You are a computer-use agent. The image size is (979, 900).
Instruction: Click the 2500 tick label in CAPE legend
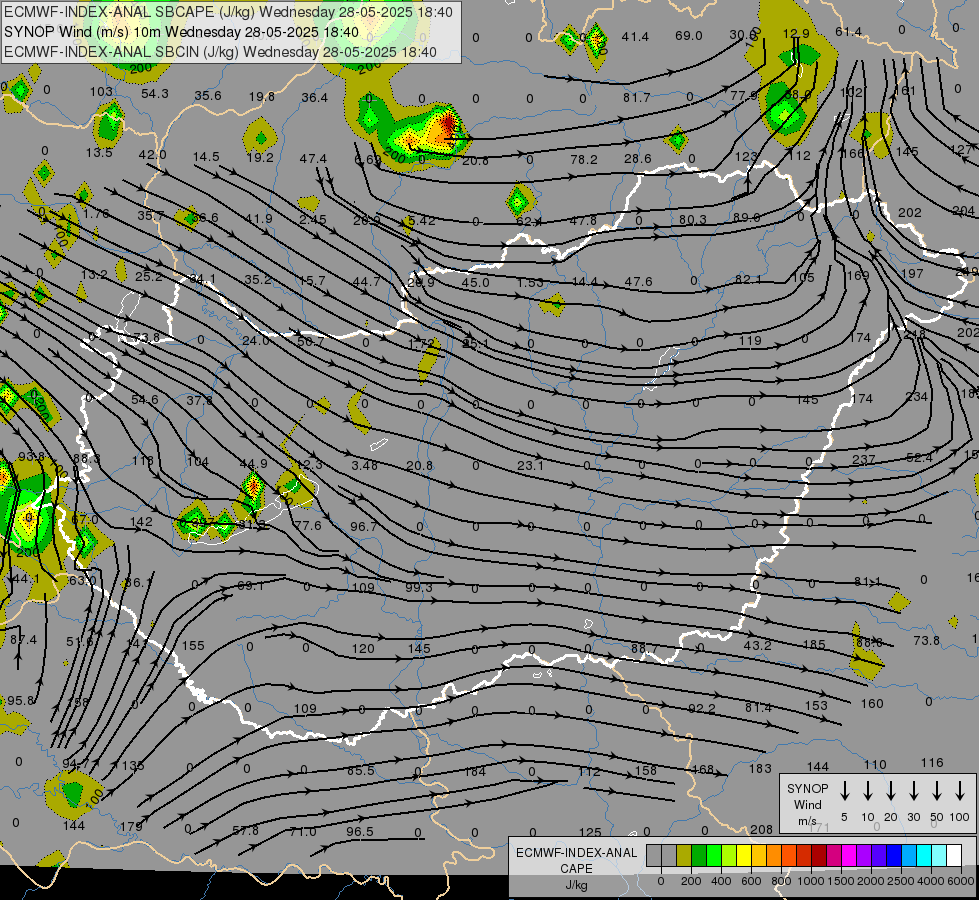pyautogui.click(x=901, y=881)
